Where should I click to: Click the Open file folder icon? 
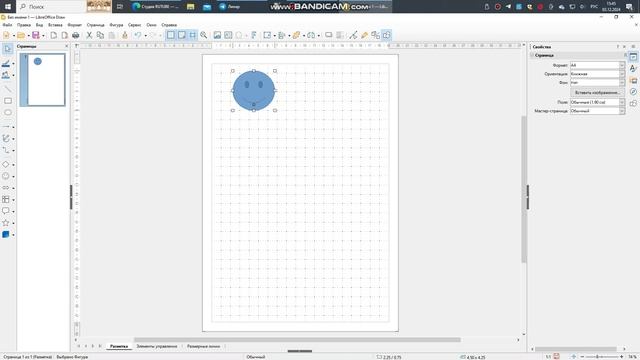21,36
